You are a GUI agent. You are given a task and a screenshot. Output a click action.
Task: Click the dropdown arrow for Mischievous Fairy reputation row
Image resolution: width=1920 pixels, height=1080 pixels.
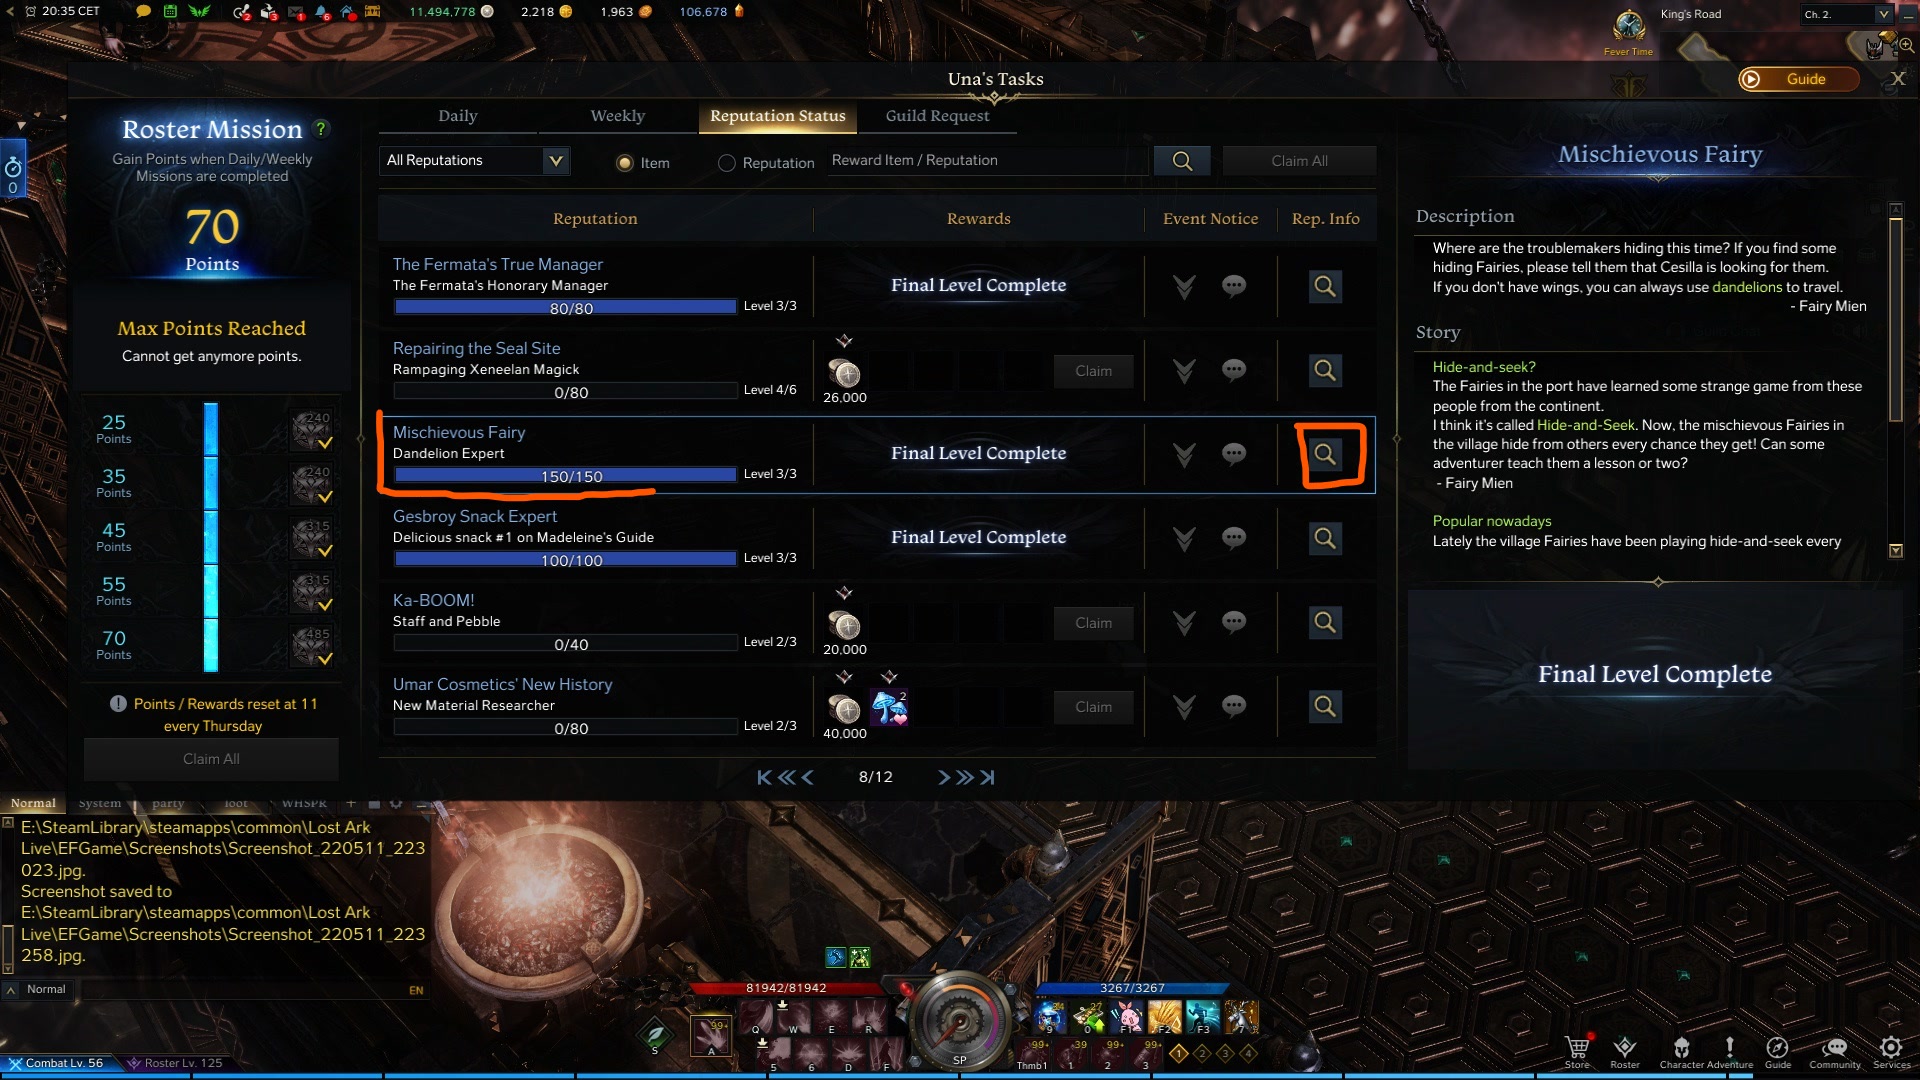(1184, 454)
